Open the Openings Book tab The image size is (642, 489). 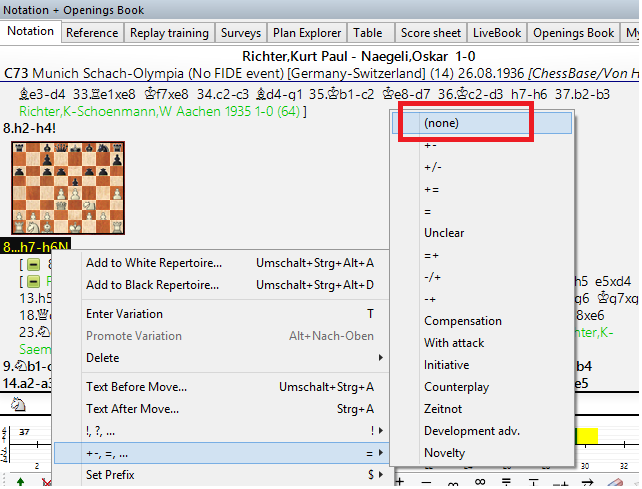(x=573, y=33)
